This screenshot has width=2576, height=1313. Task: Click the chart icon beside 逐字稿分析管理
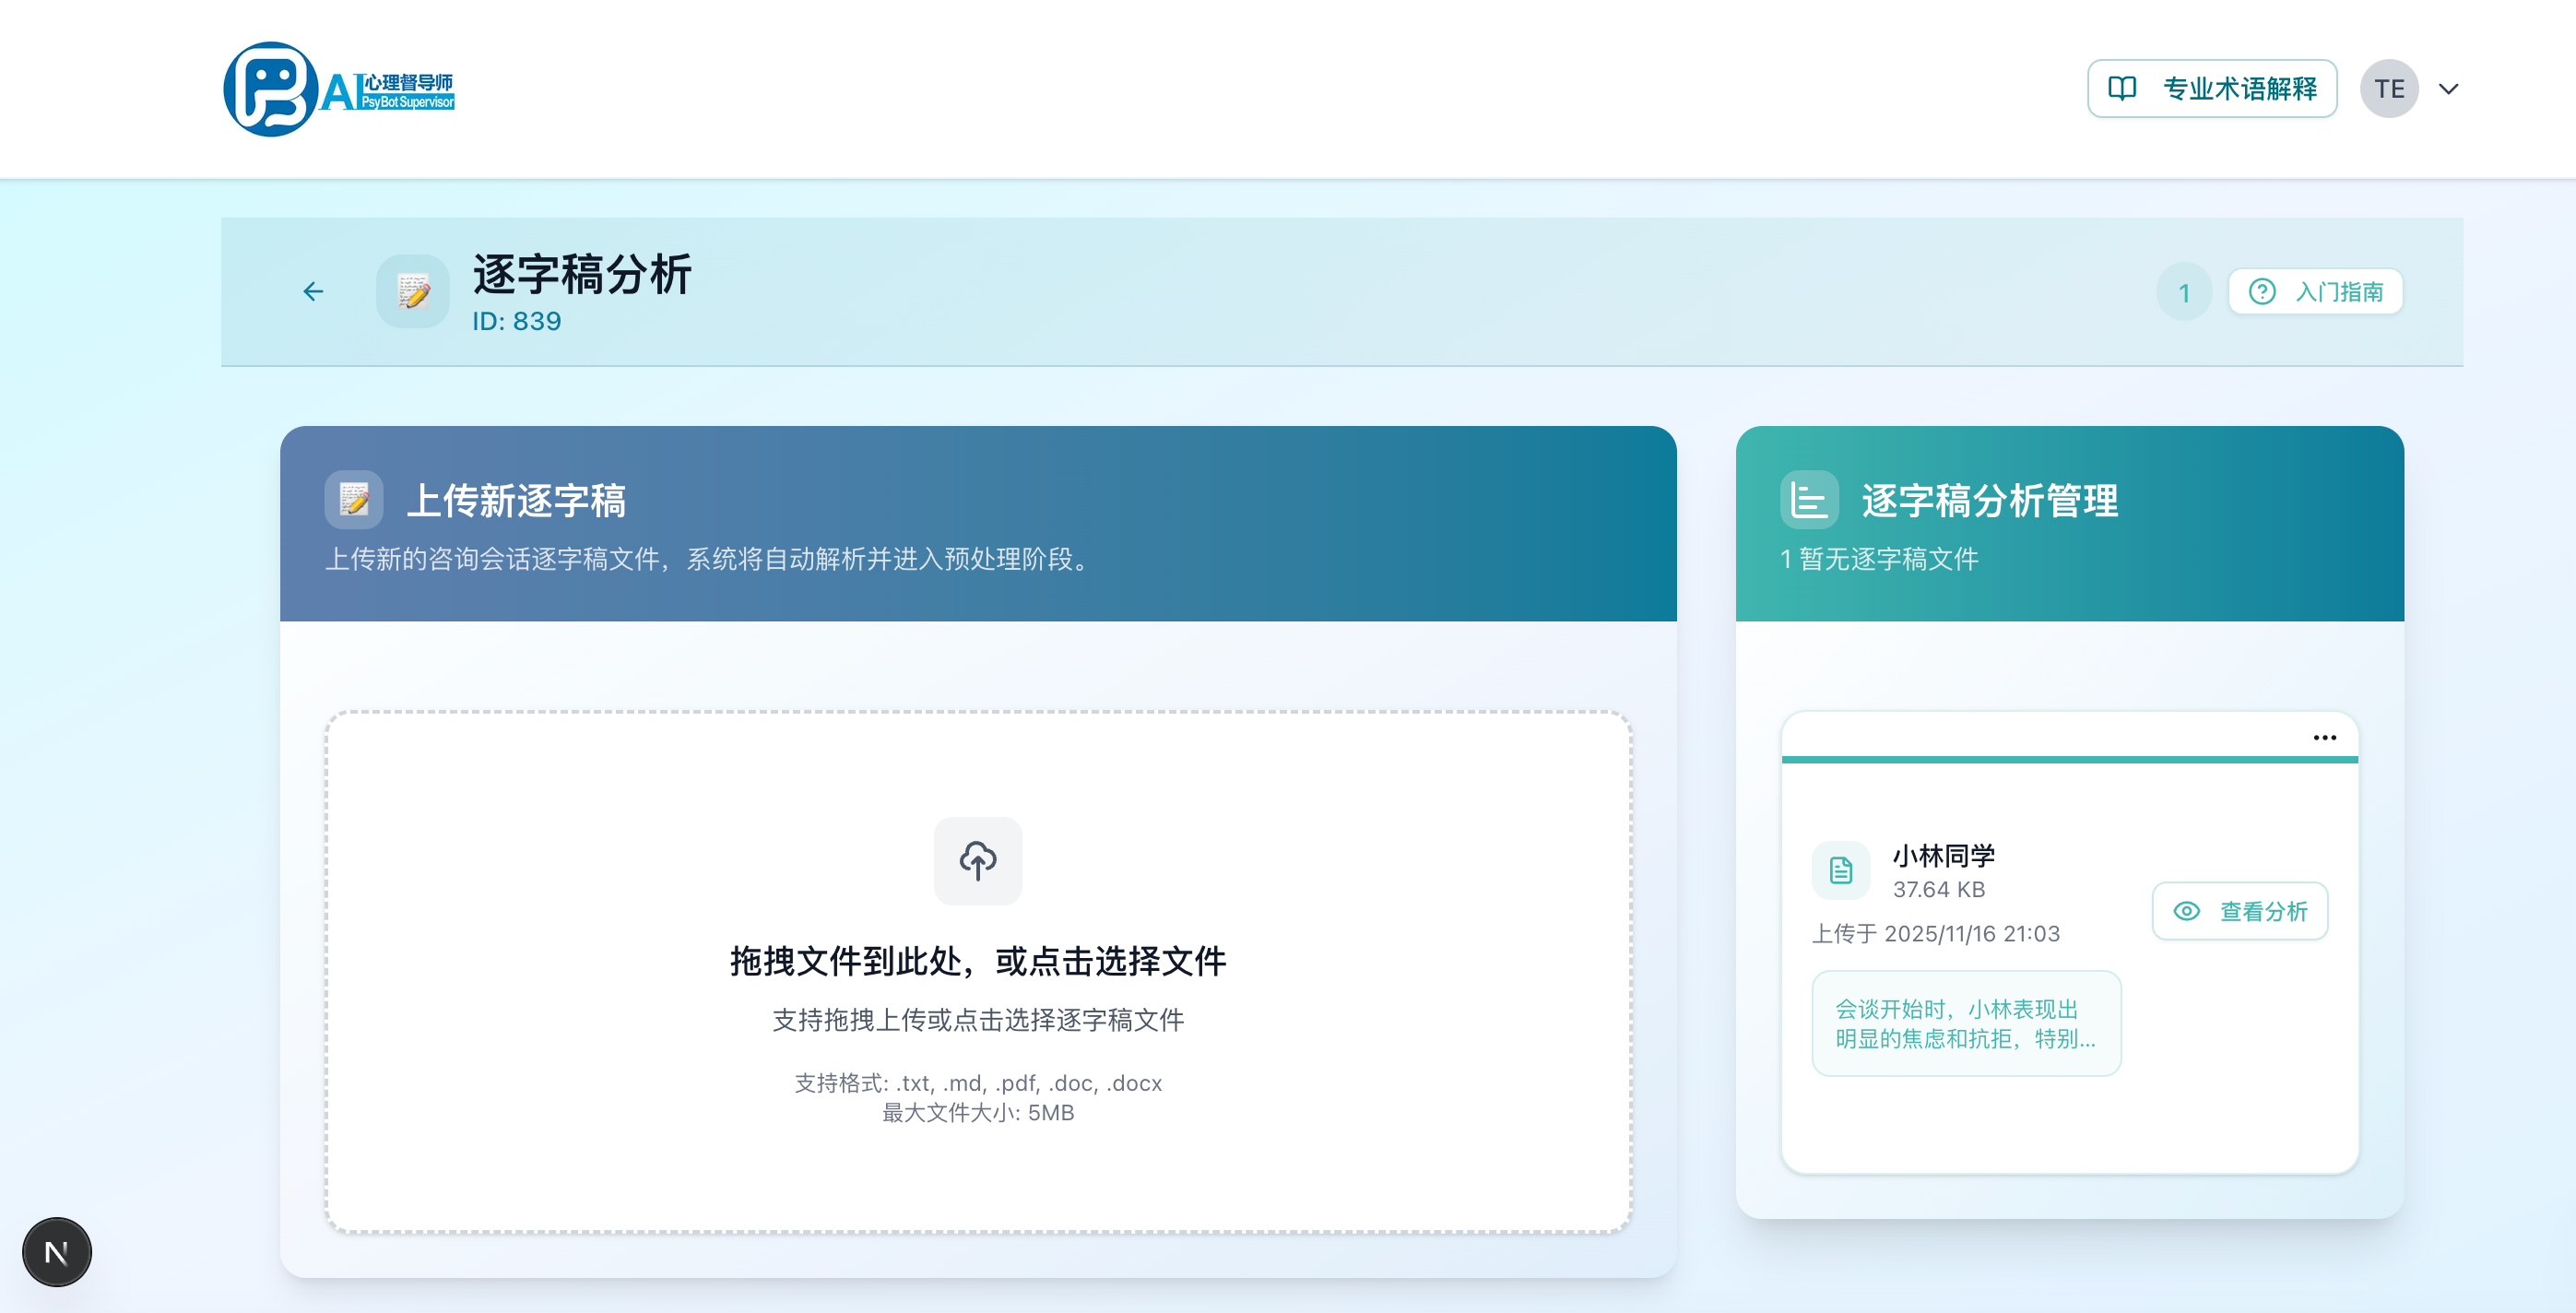click(1810, 501)
